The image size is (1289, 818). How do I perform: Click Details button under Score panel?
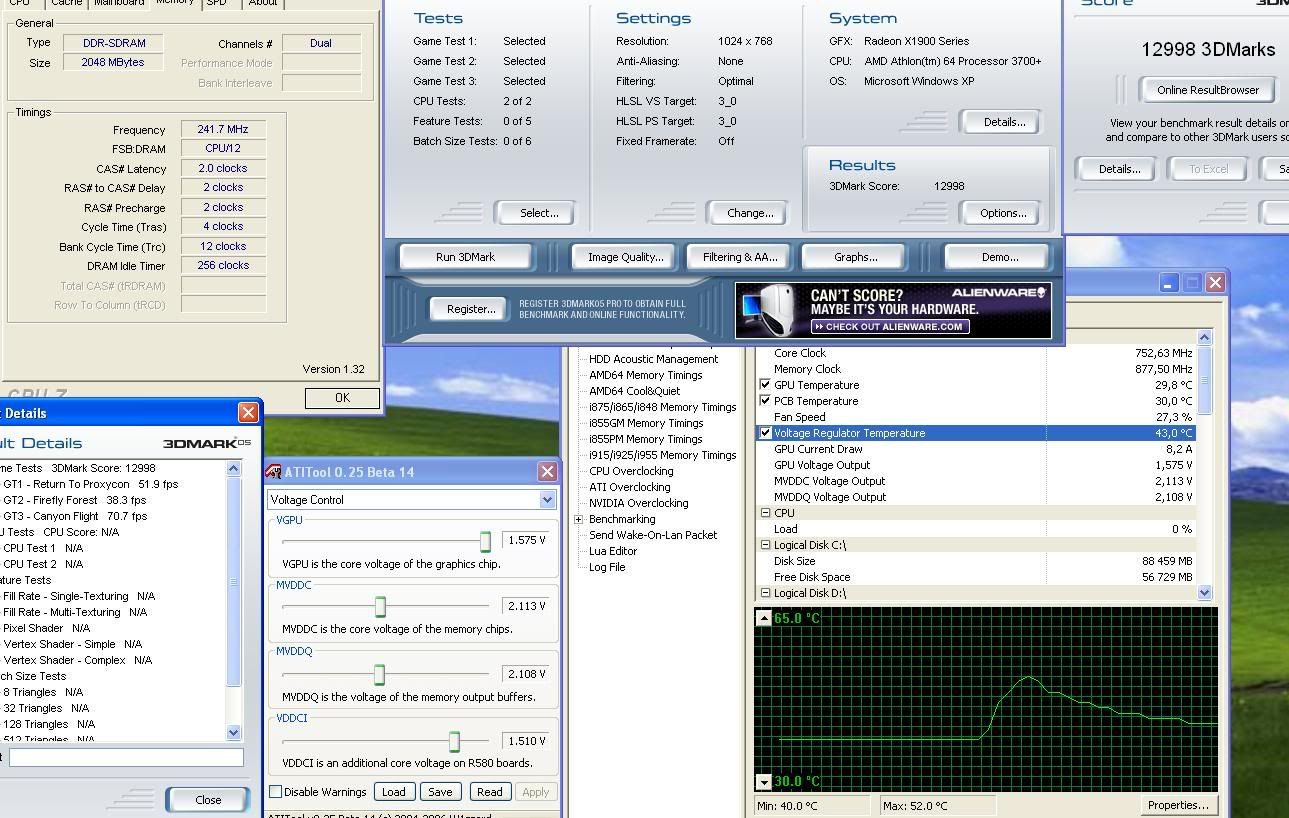point(1119,169)
